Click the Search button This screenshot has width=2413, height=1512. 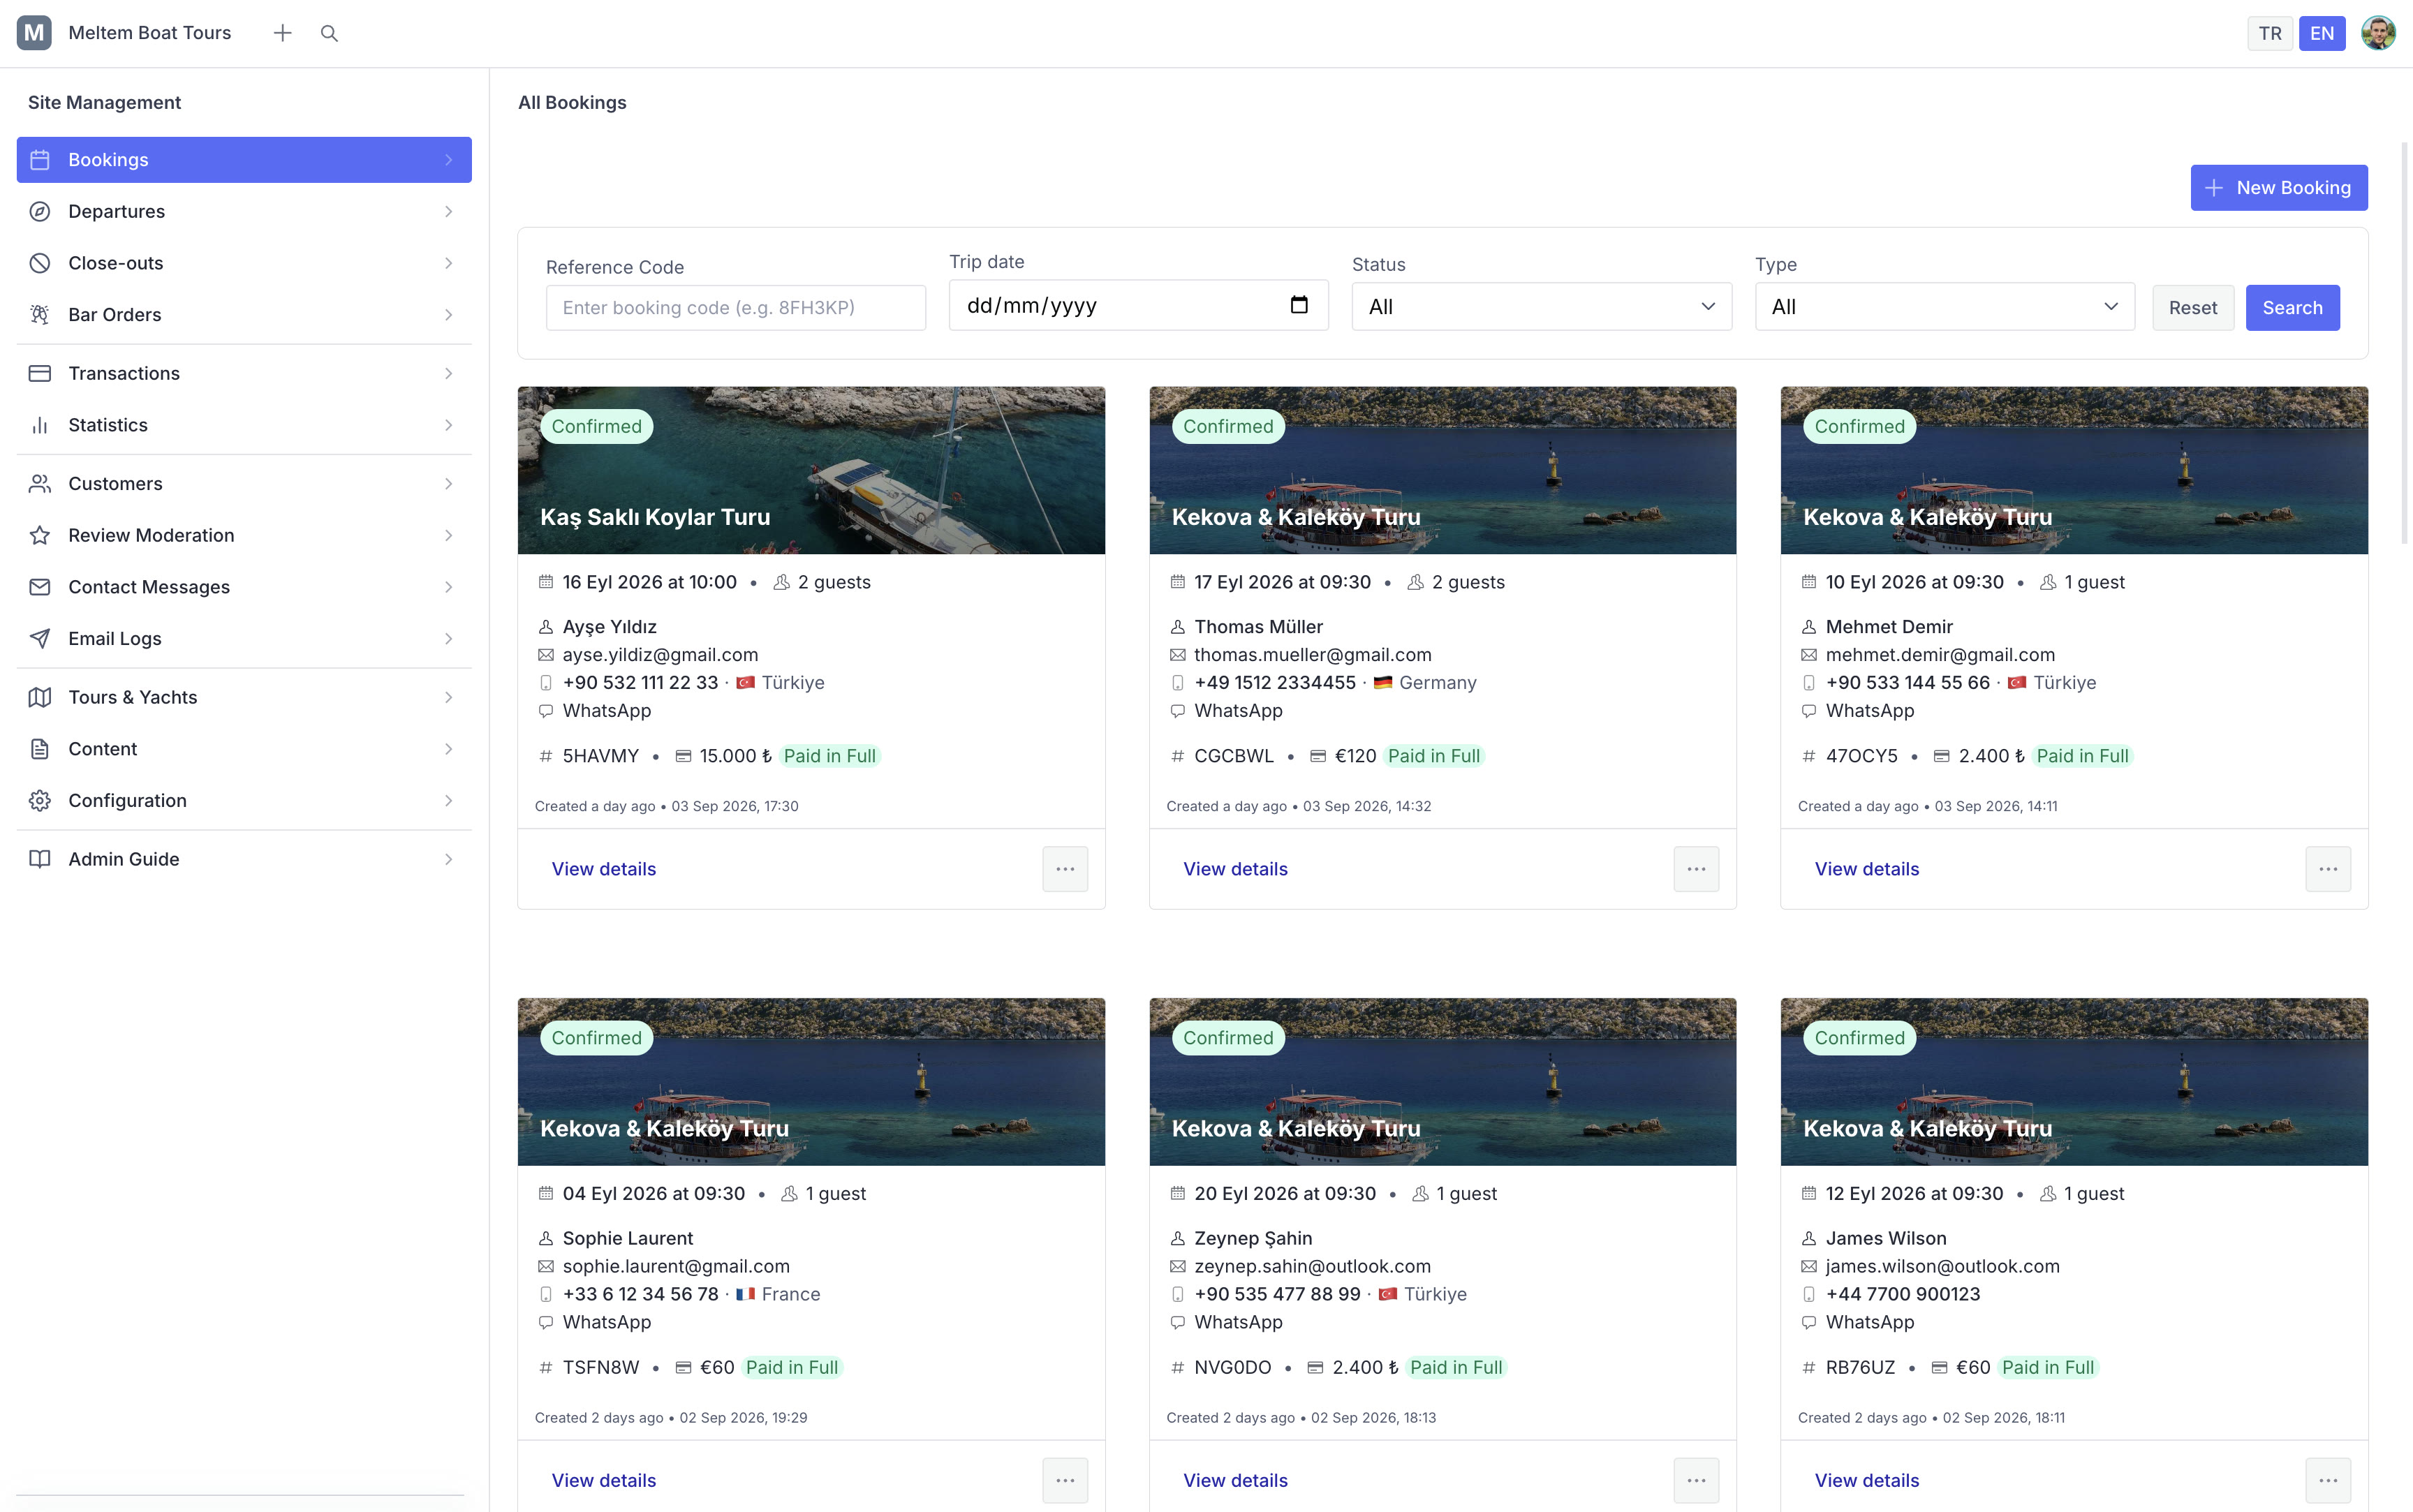pos(2292,308)
